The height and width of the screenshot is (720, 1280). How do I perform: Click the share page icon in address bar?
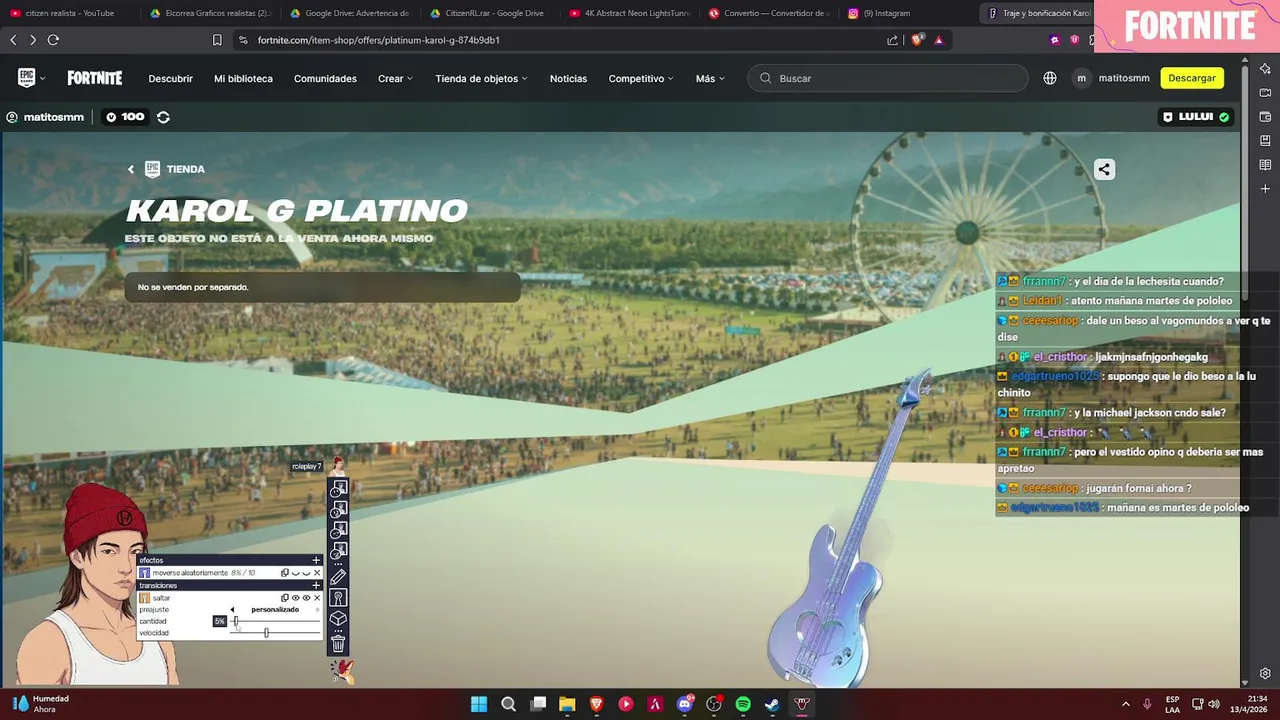point(892,40)
